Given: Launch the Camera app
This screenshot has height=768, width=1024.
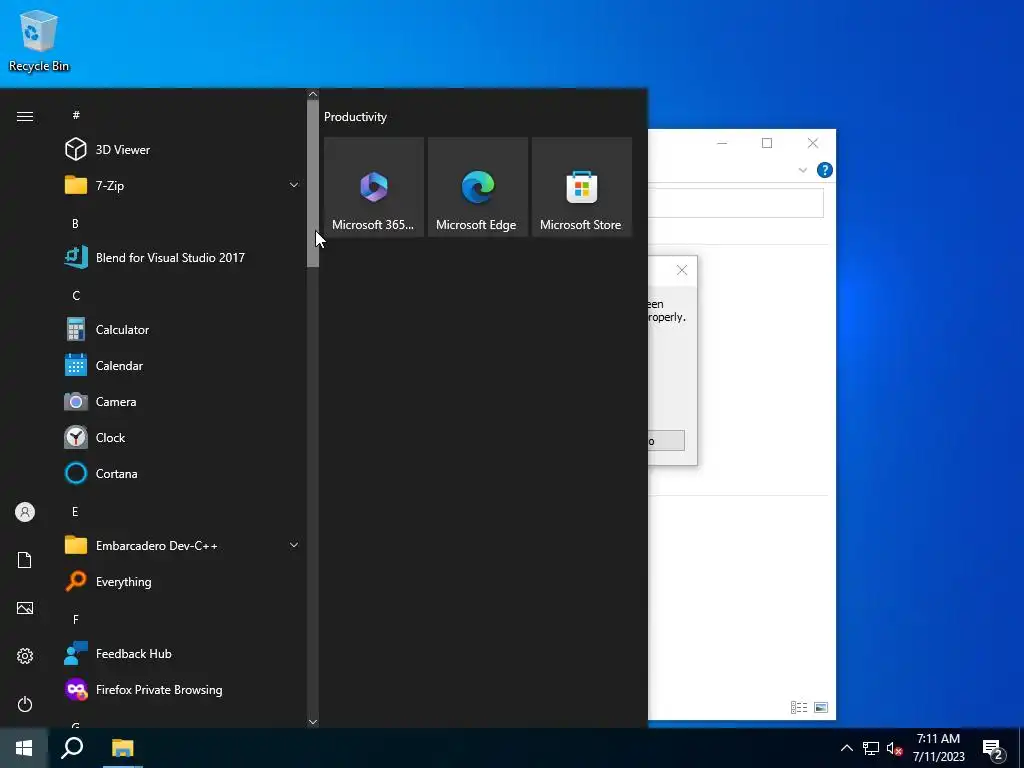Looking at the screenshot, I should pos(183,402).
